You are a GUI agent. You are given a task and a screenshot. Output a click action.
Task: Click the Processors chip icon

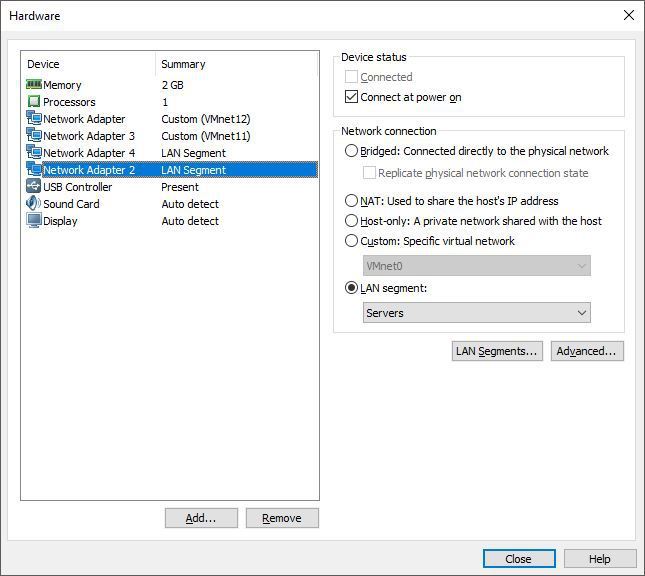coord(34,101)
